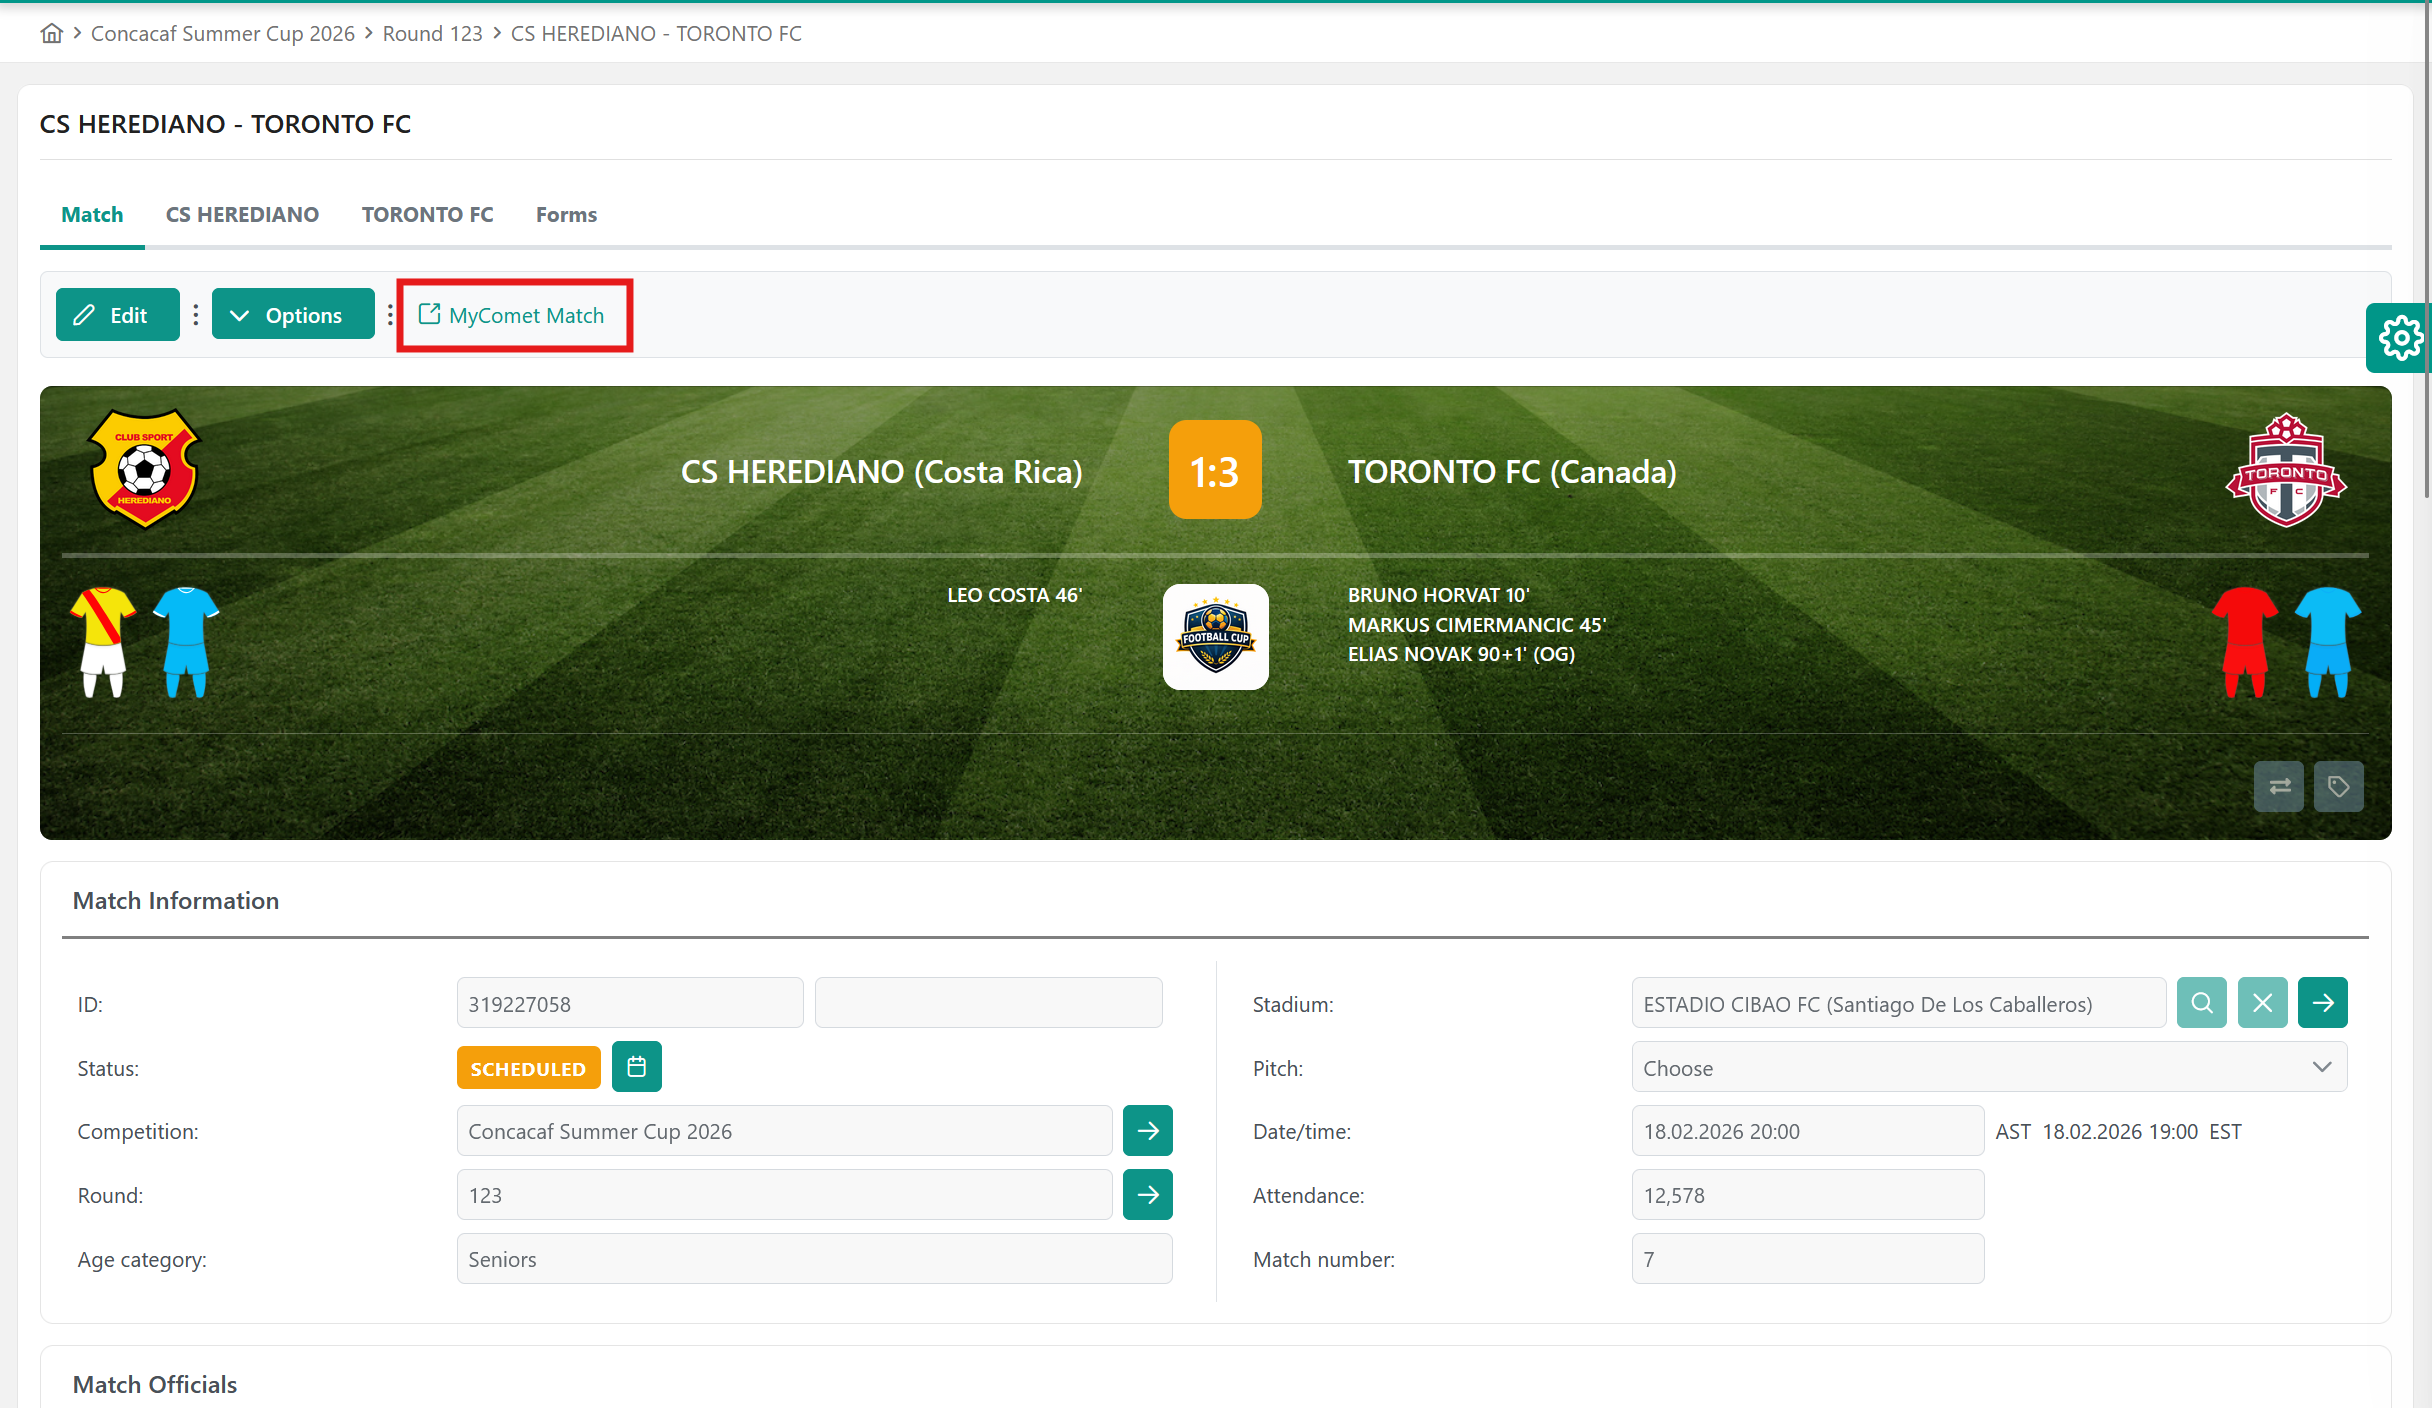
Task: Click the tag icon on pitch banner
Action: [x=2338, y=786]
